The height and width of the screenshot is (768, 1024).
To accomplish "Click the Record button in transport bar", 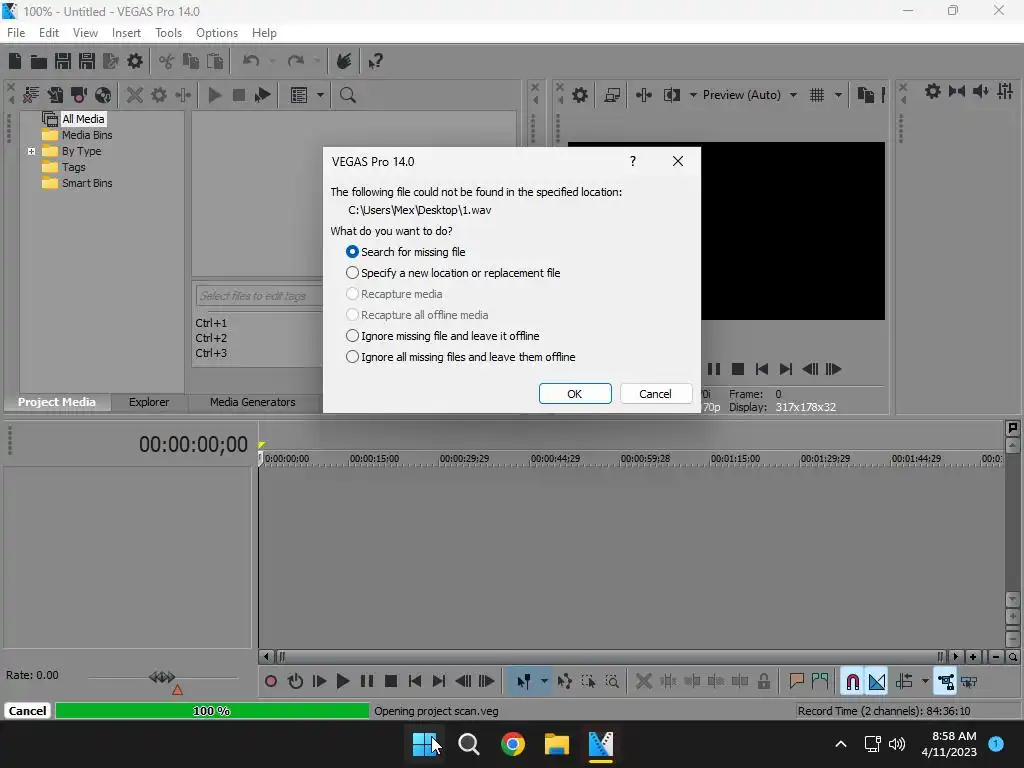I will pyautogui.click(x=271, y=682).
